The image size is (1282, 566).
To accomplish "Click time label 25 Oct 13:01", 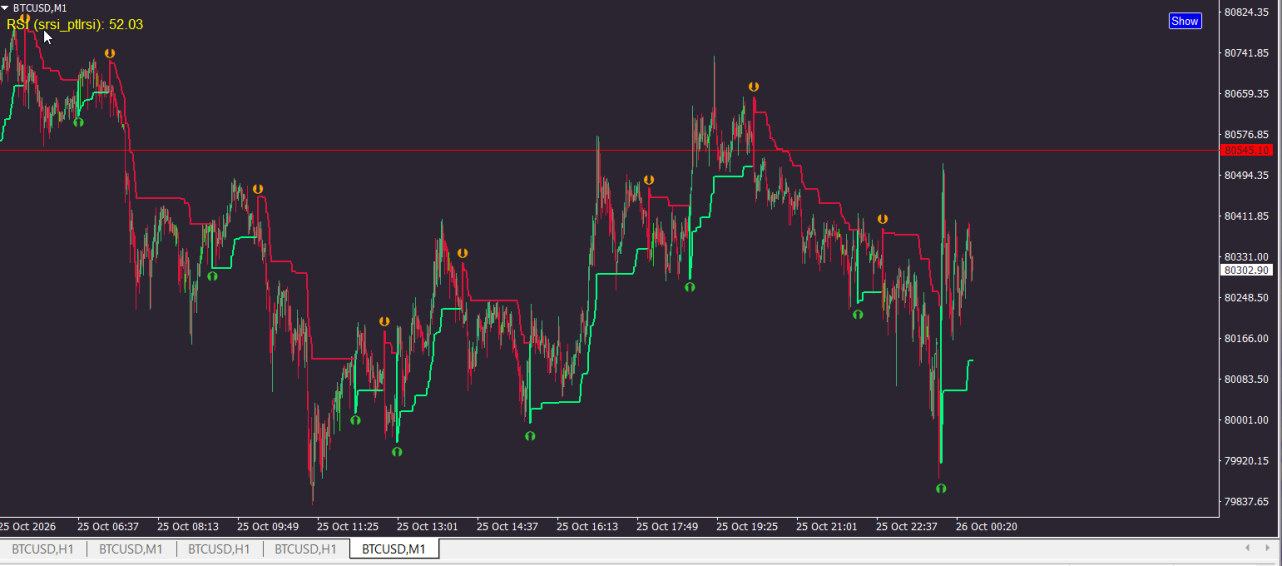I will (x=428, y=526).
